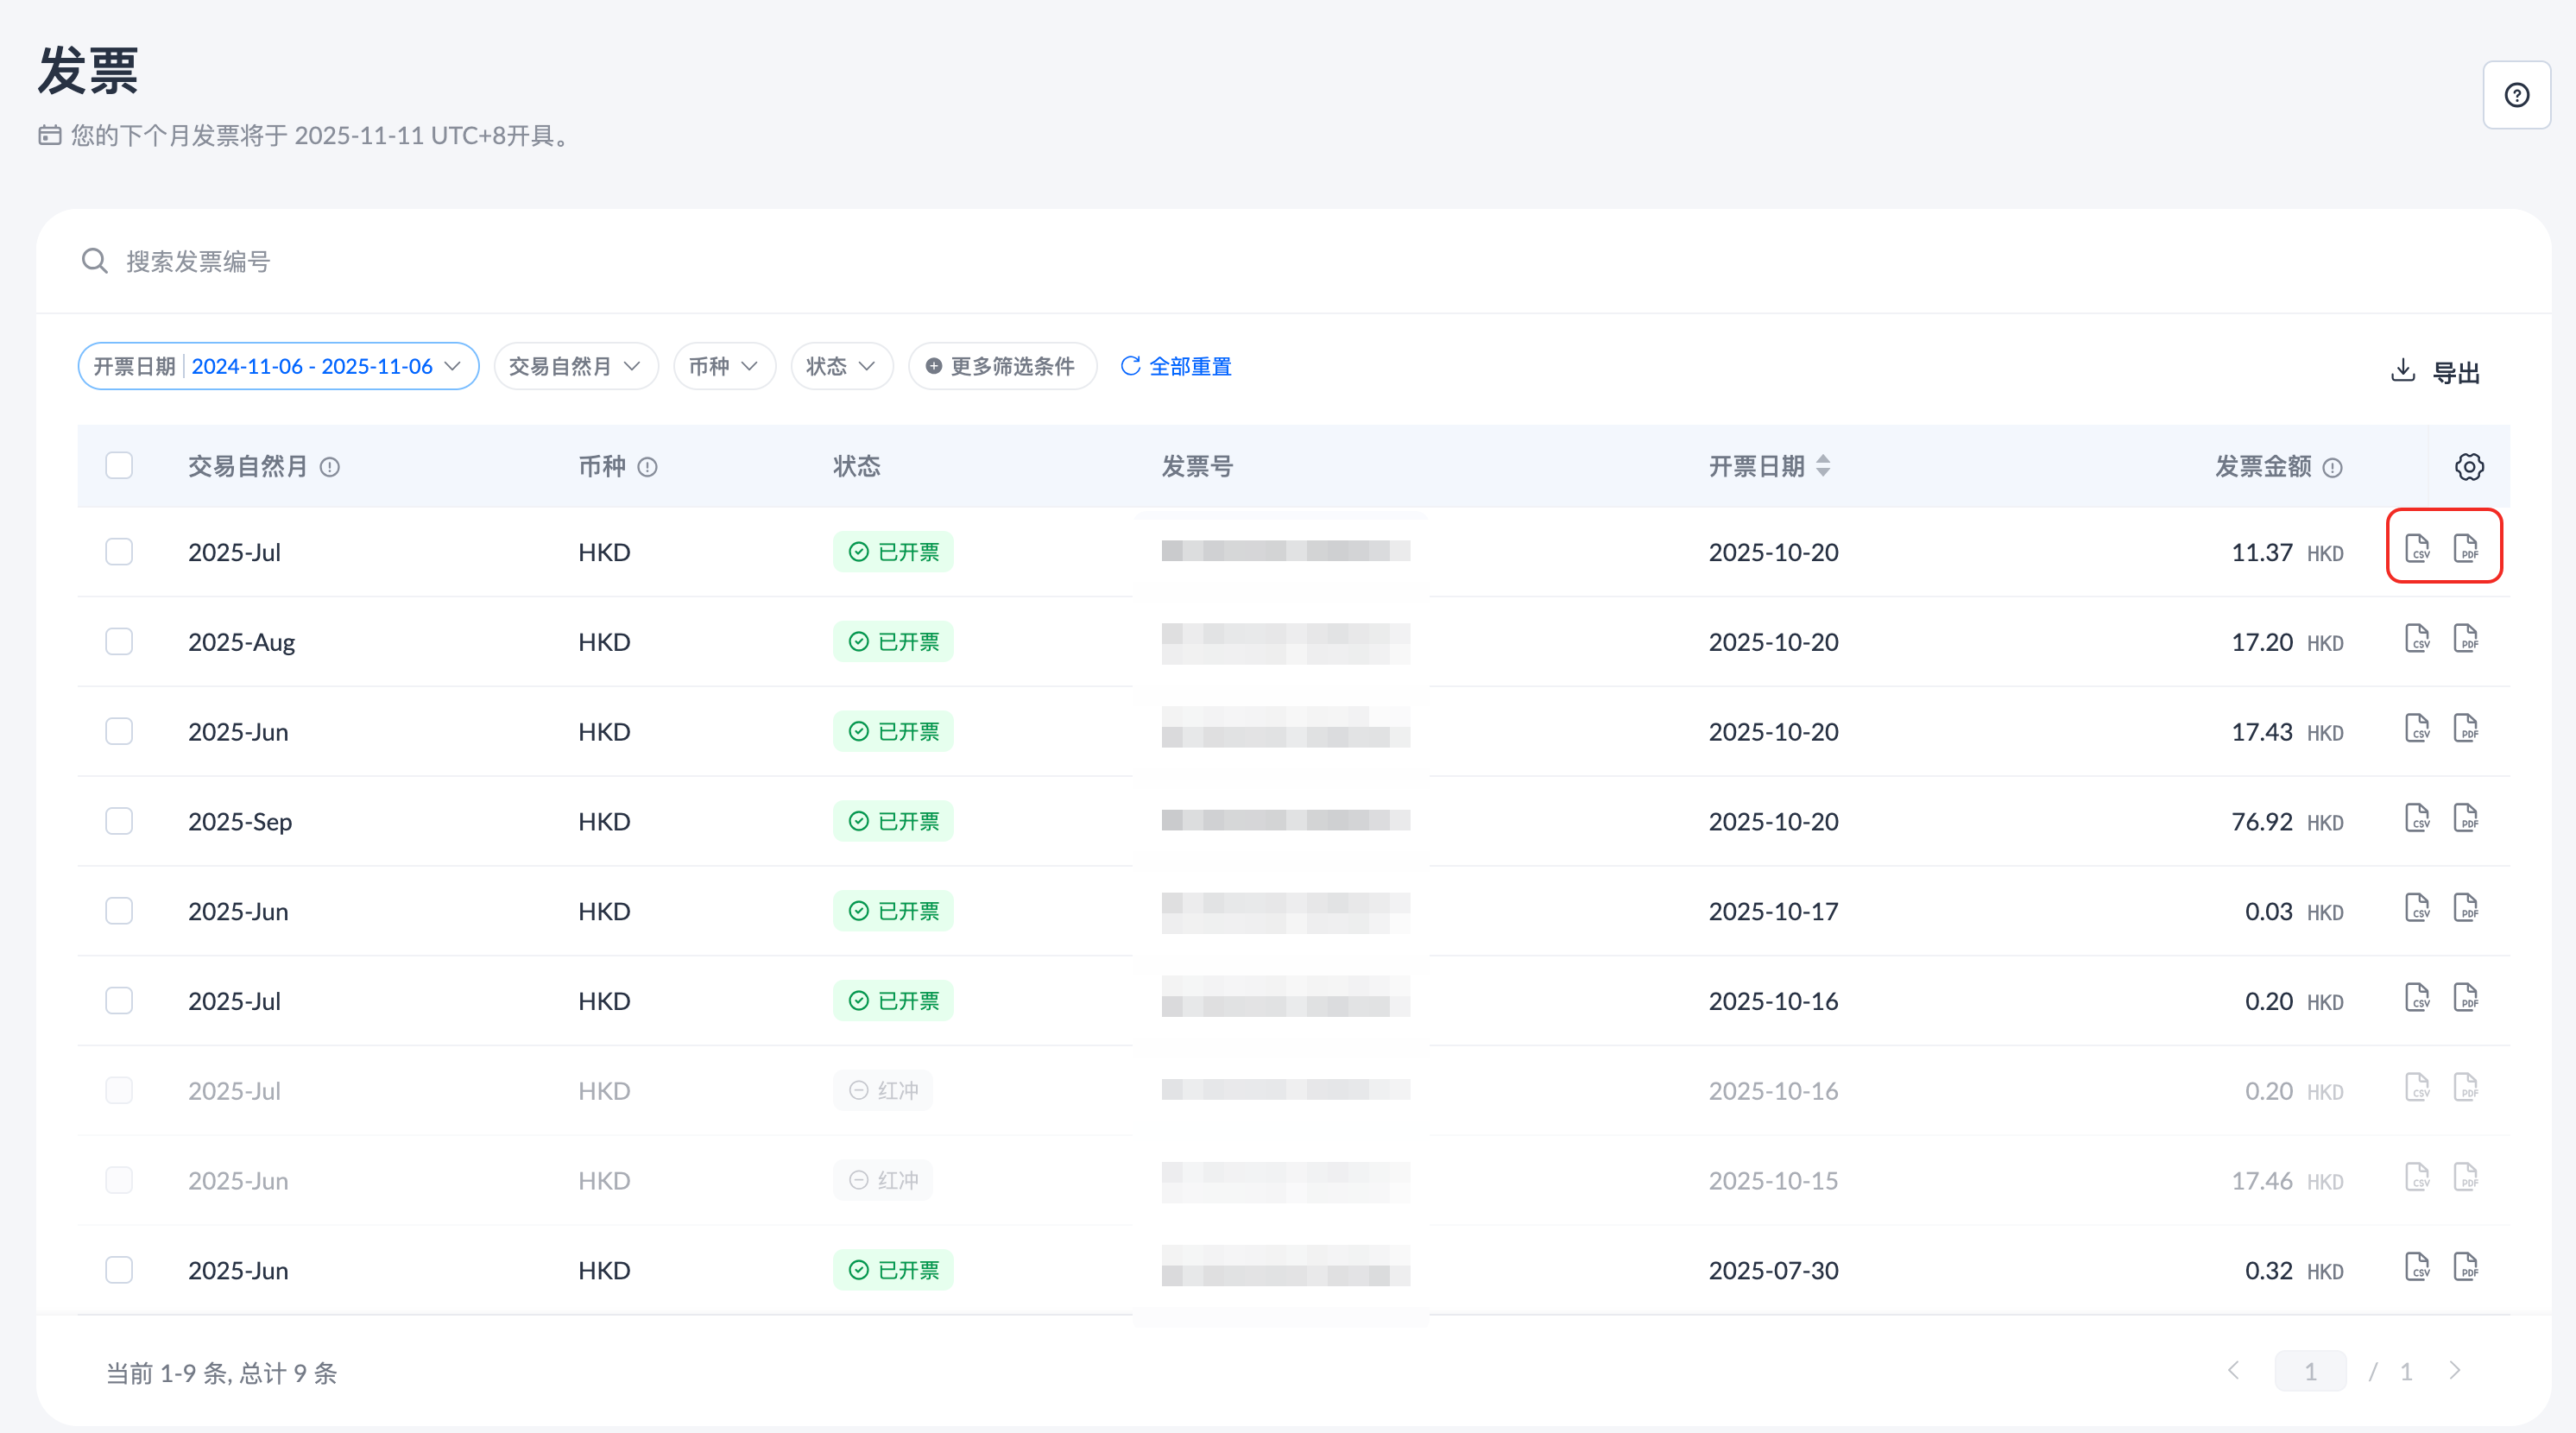Click 更多筛选条件 button

pos(1001,366)
